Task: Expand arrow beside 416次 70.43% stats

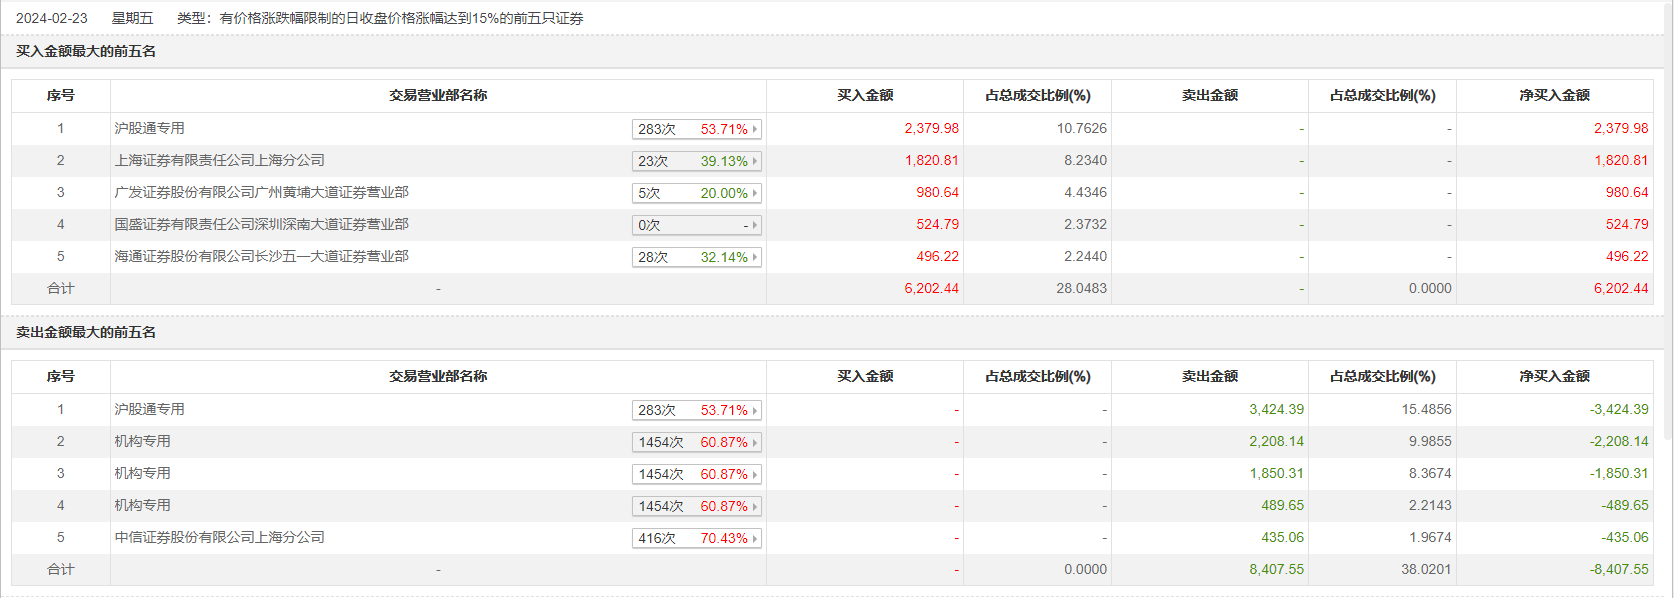Action: [x=755, y=538]
